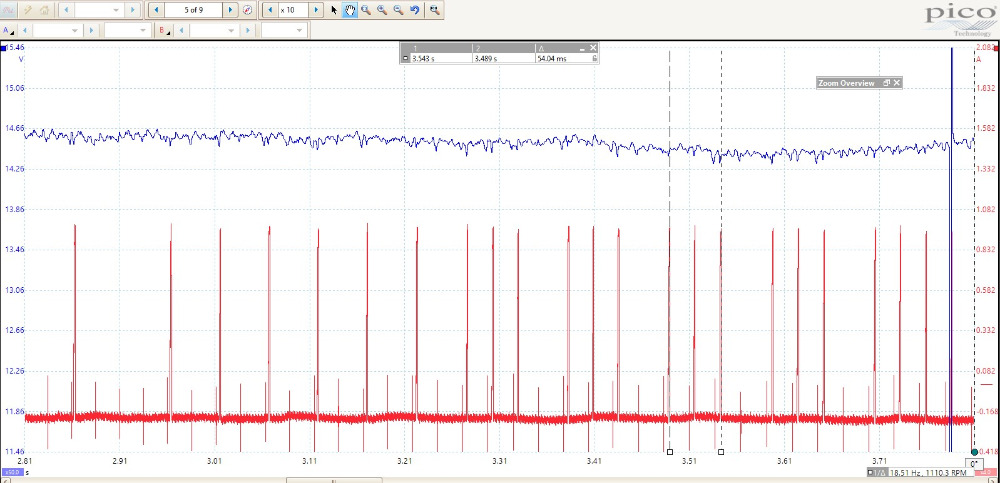Open the Channel A coupling dropdown

(x=142, y=31)
